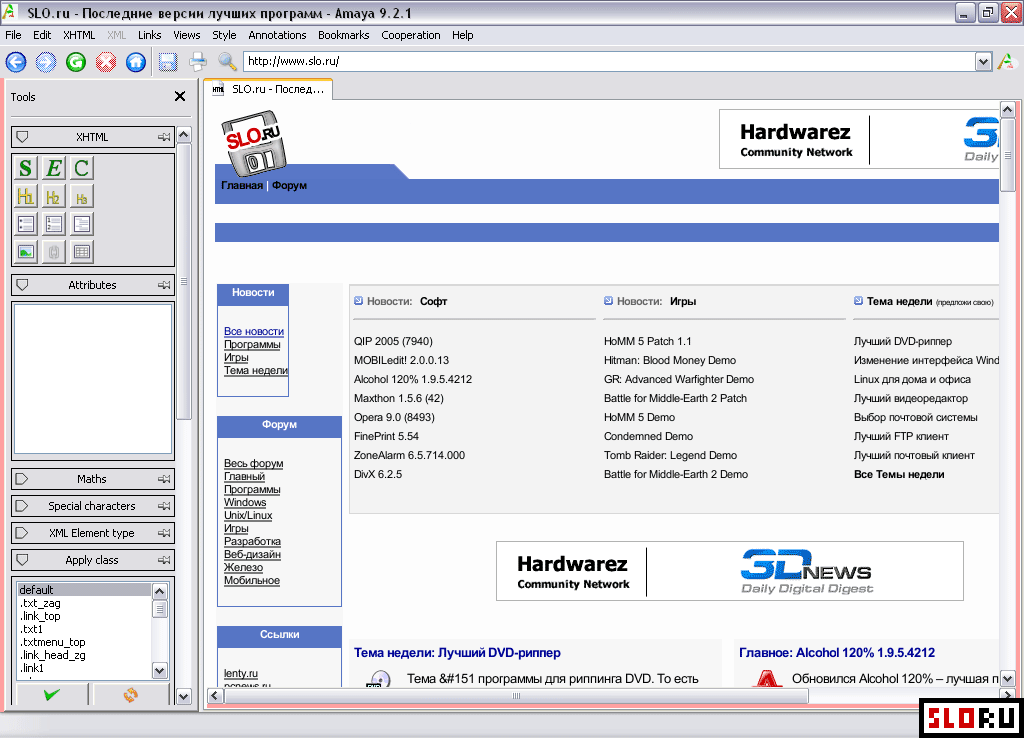
Task: Click 'Tomb Raider: Legend Demo' item
Action: (x=671, y=455)
